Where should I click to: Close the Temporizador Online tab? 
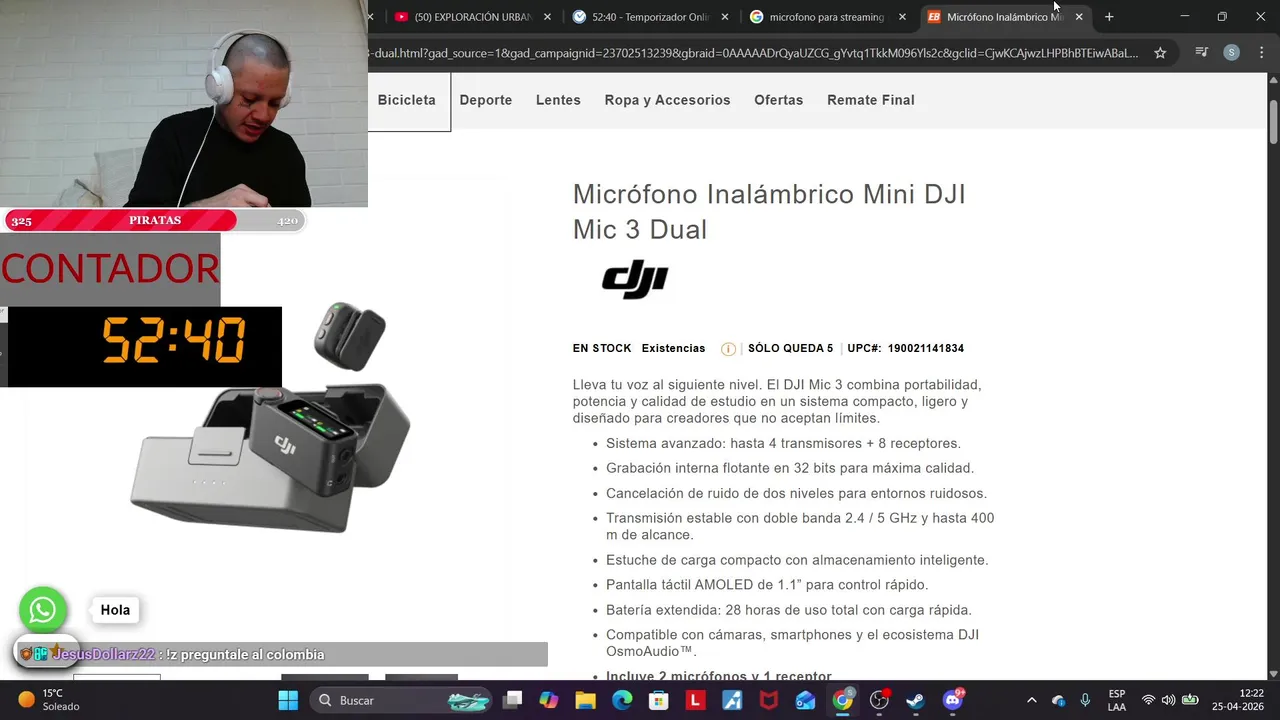(726, 17)
